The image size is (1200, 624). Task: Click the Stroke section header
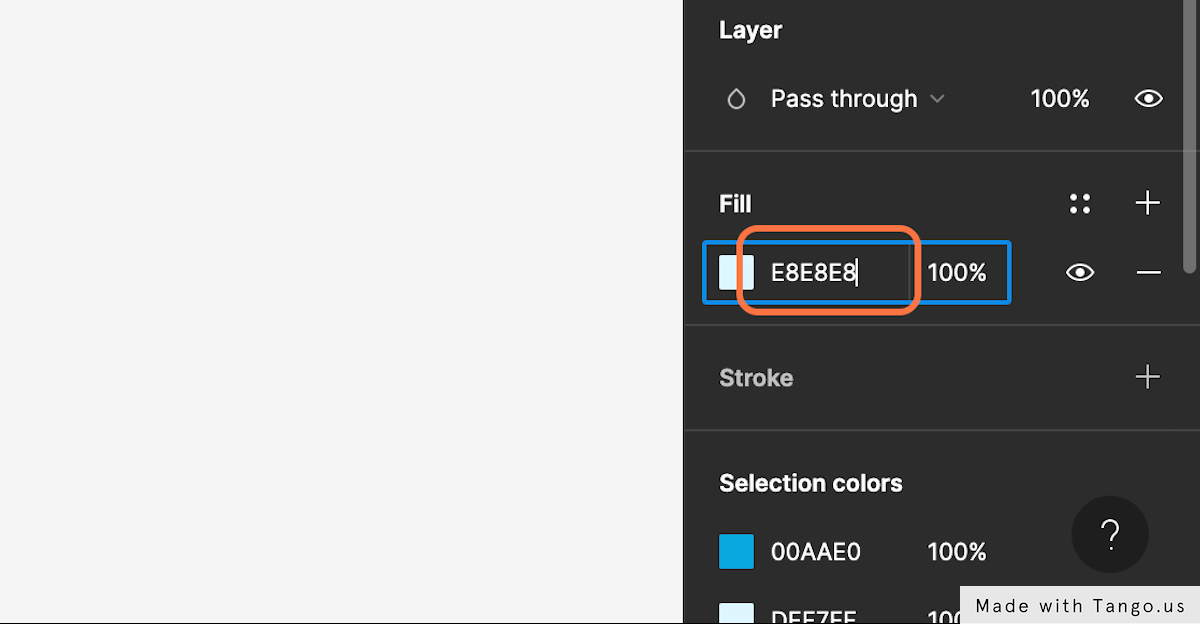pos(756,378)
